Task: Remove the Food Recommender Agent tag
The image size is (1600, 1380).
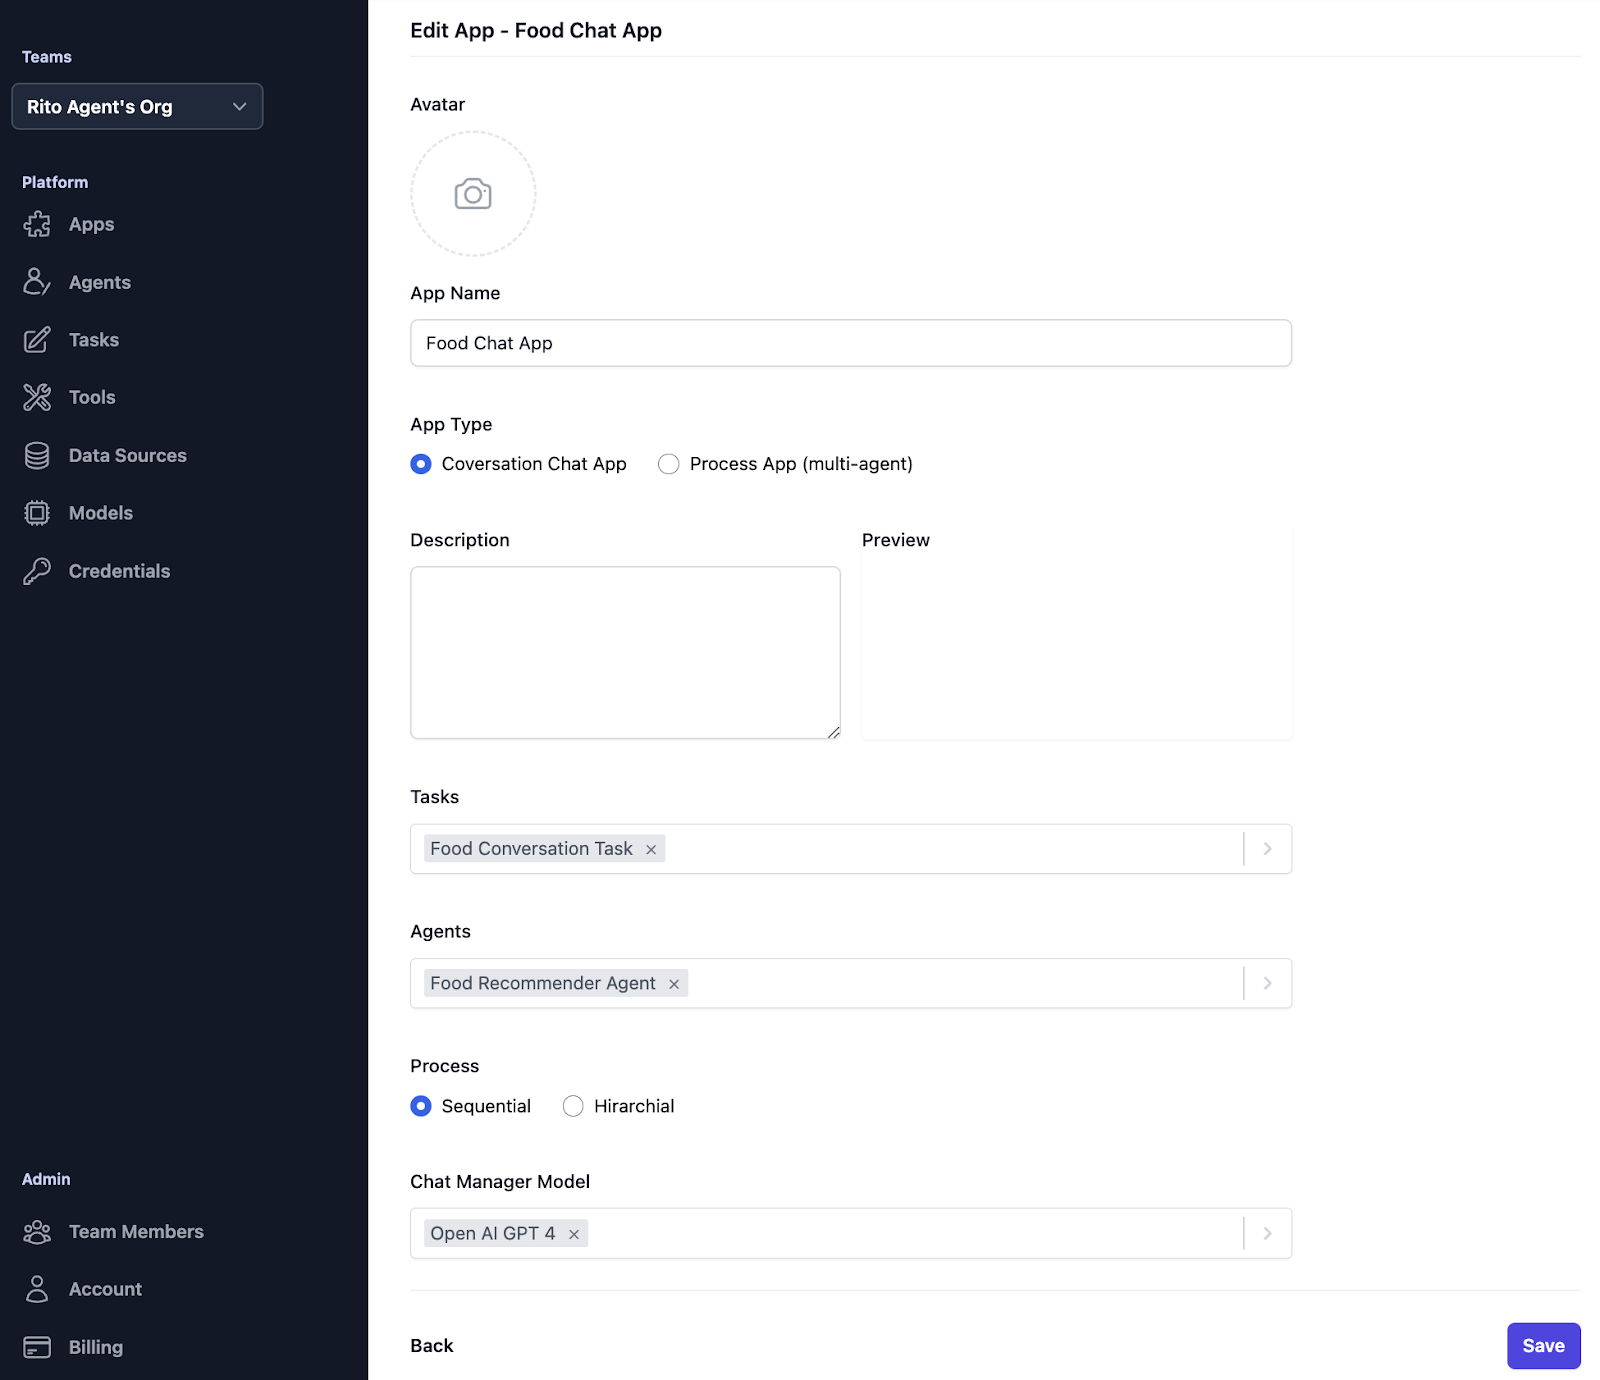Action: click(674, 984)
